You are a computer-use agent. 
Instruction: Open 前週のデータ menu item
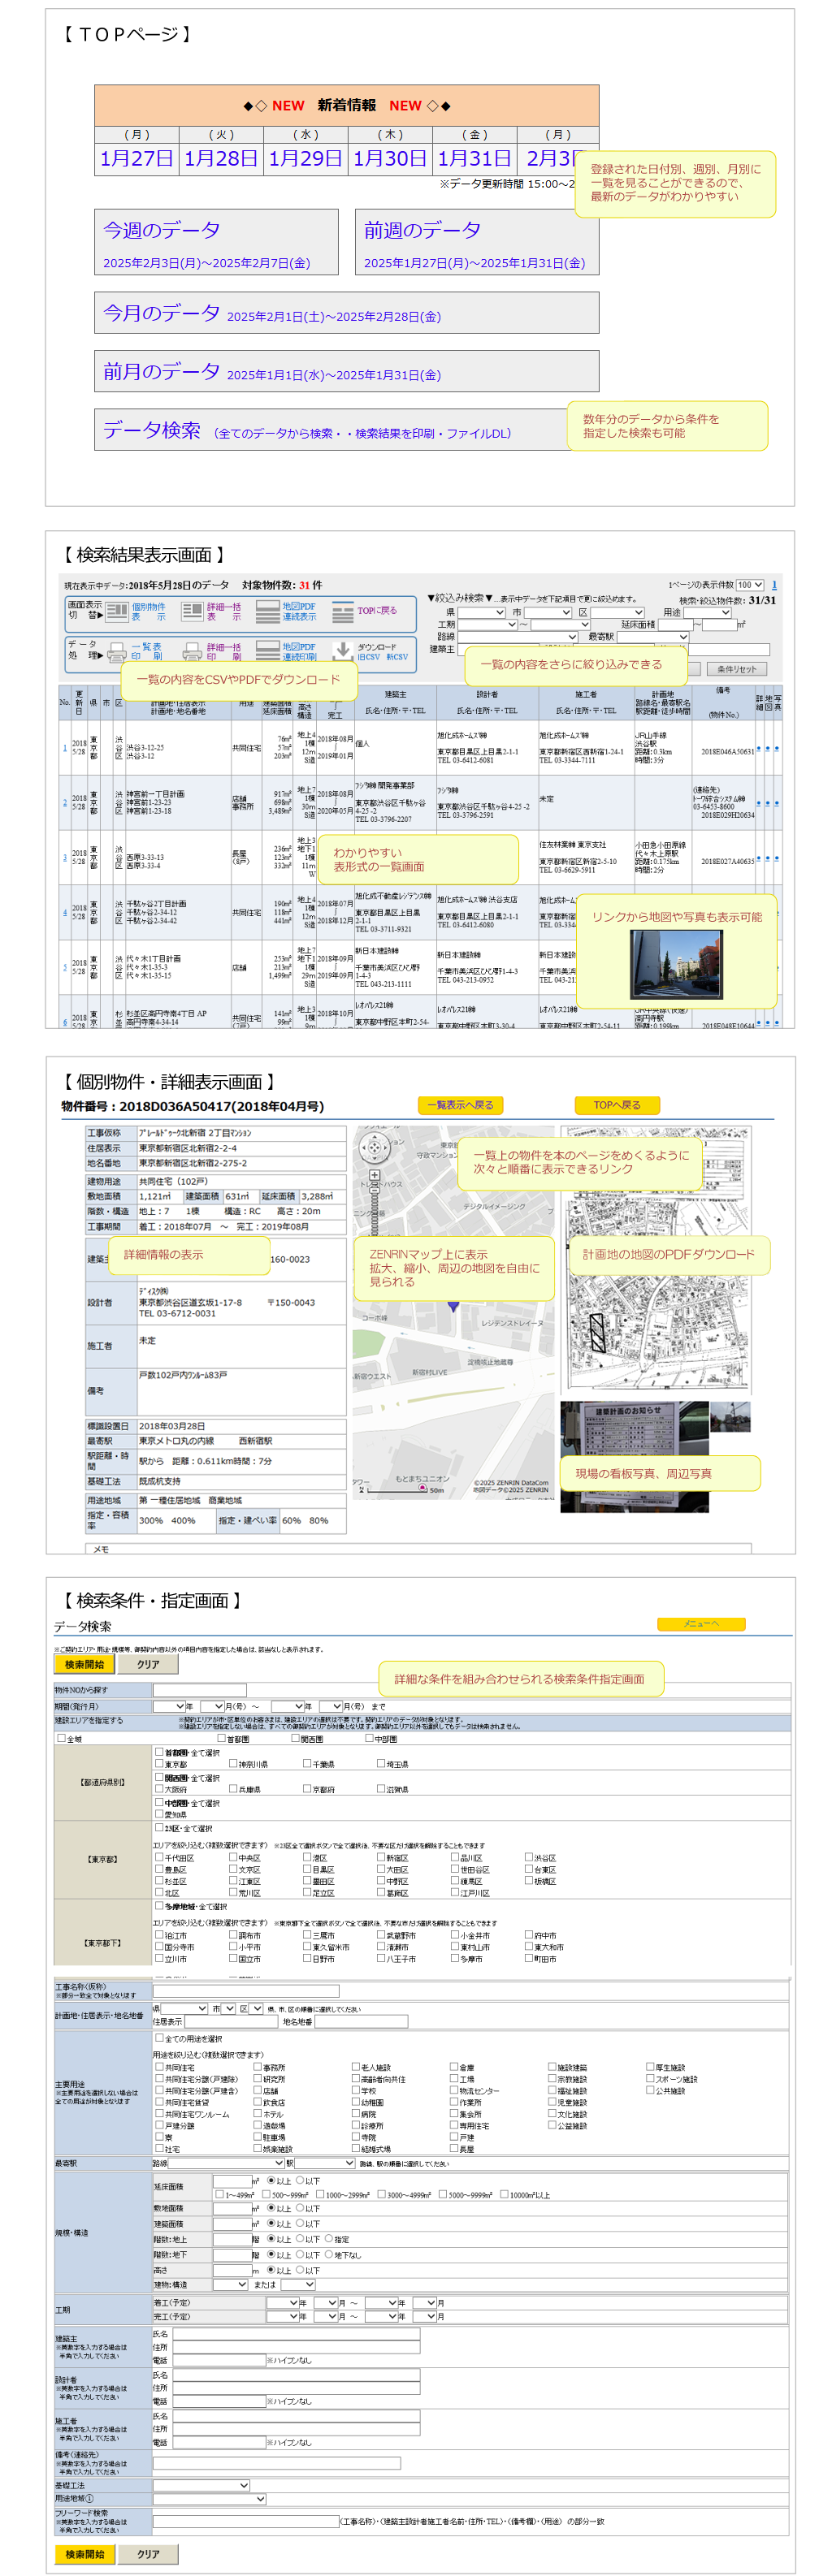coord(477,242)
